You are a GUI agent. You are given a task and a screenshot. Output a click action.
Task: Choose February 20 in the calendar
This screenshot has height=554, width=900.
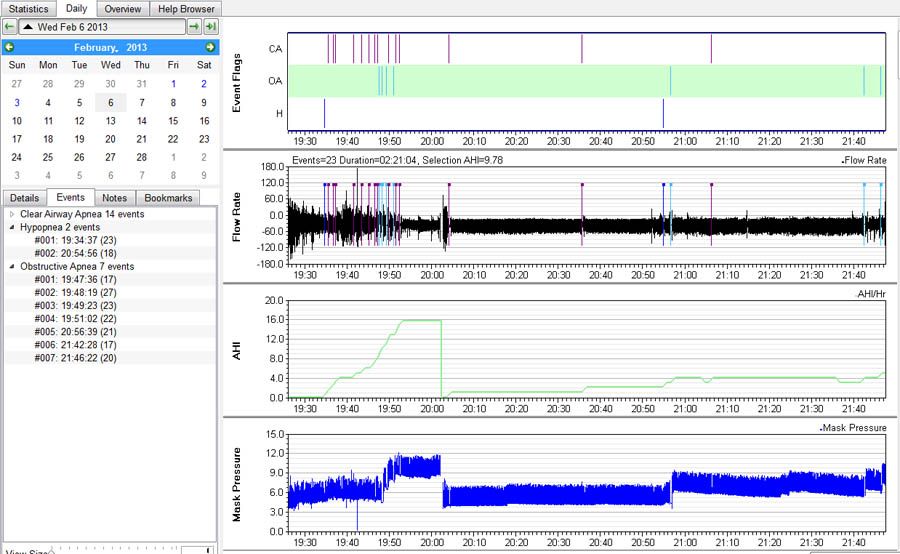pos(110,139)
